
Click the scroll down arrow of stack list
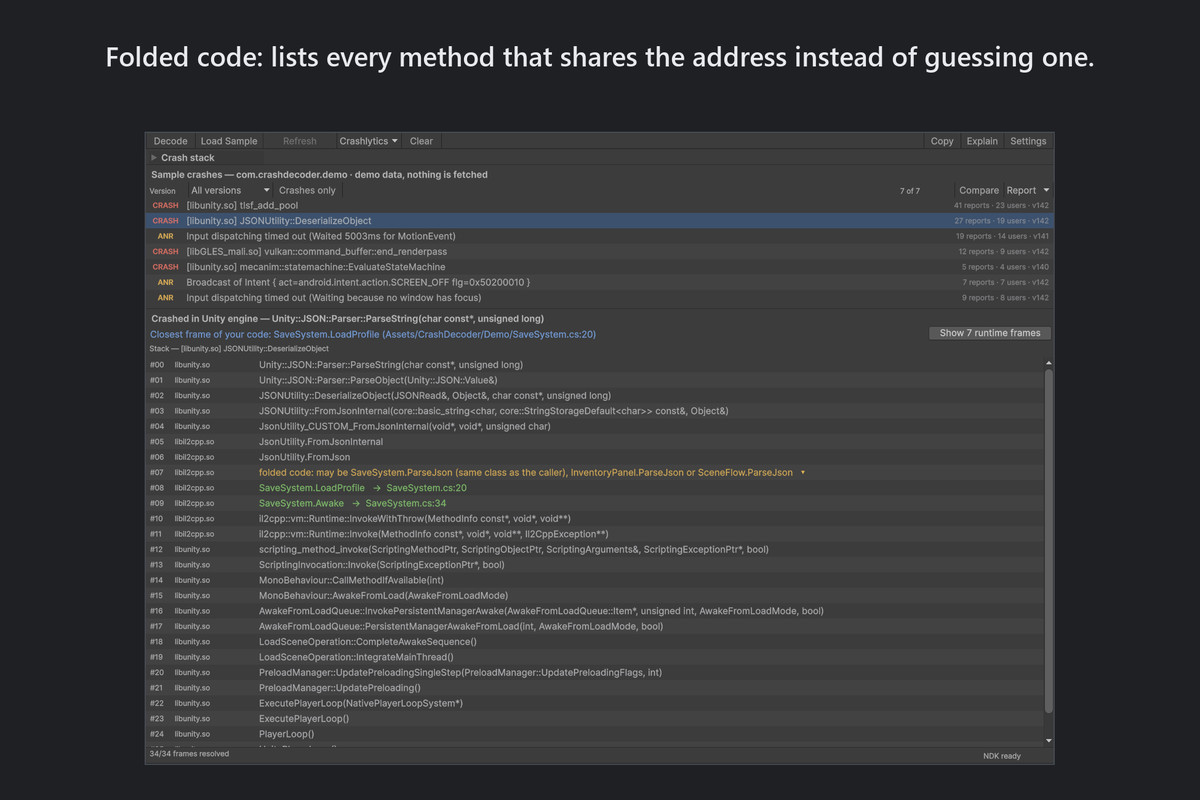point(1048,740)
